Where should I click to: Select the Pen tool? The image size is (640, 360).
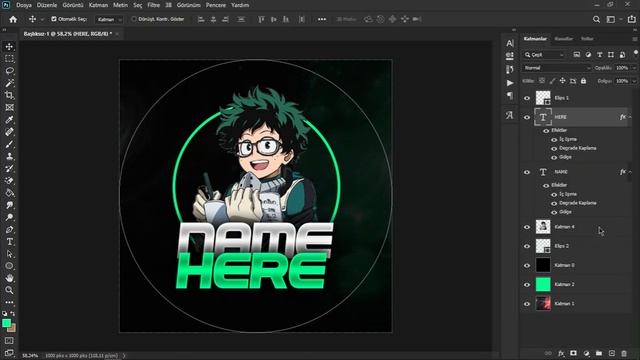[9, 229]
